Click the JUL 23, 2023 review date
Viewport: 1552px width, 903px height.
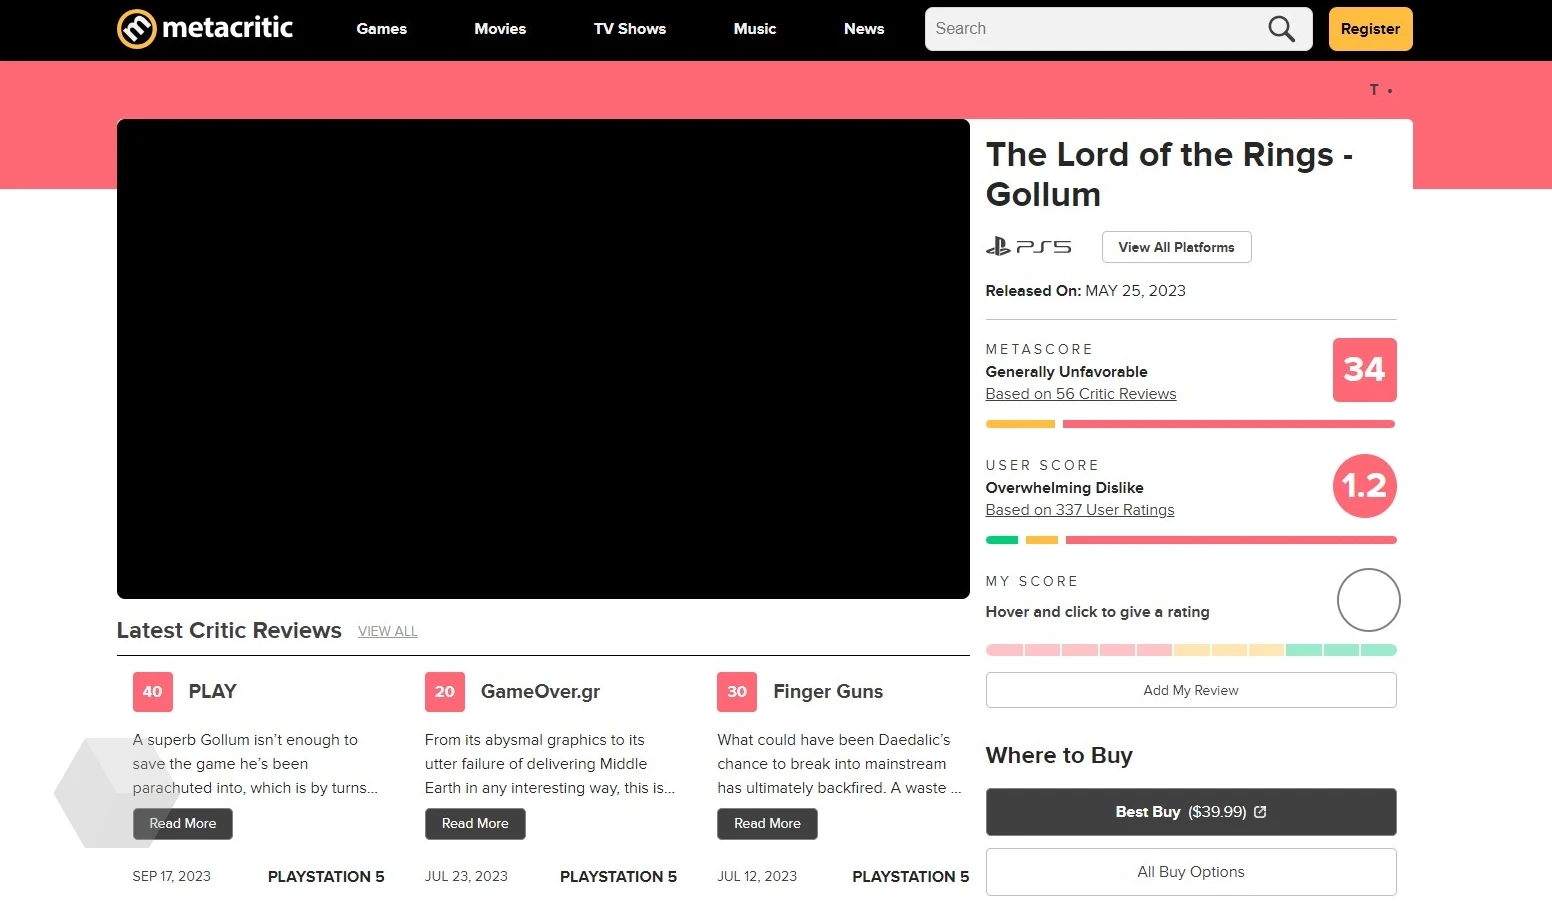[466, 876]
